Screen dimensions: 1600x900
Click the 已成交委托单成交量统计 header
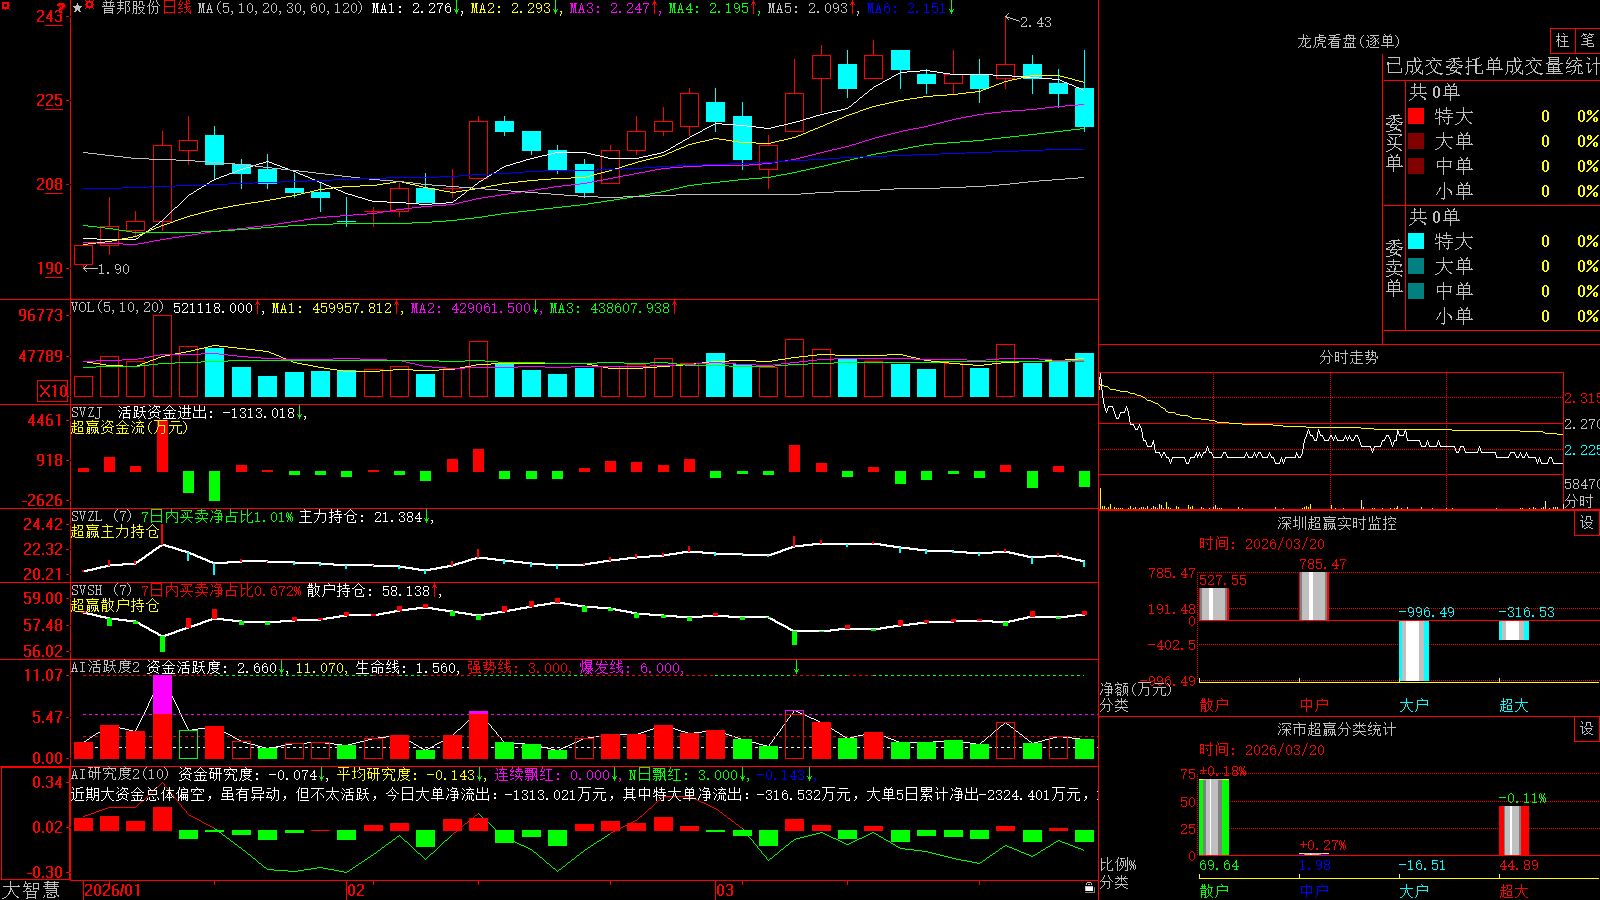click(1492, 66)
